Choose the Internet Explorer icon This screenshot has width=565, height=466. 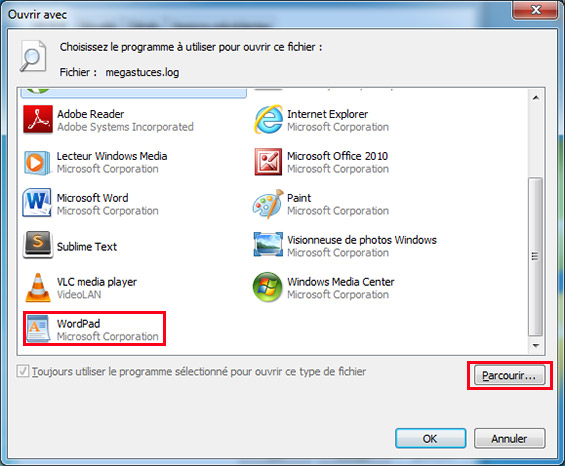point(268,120)
